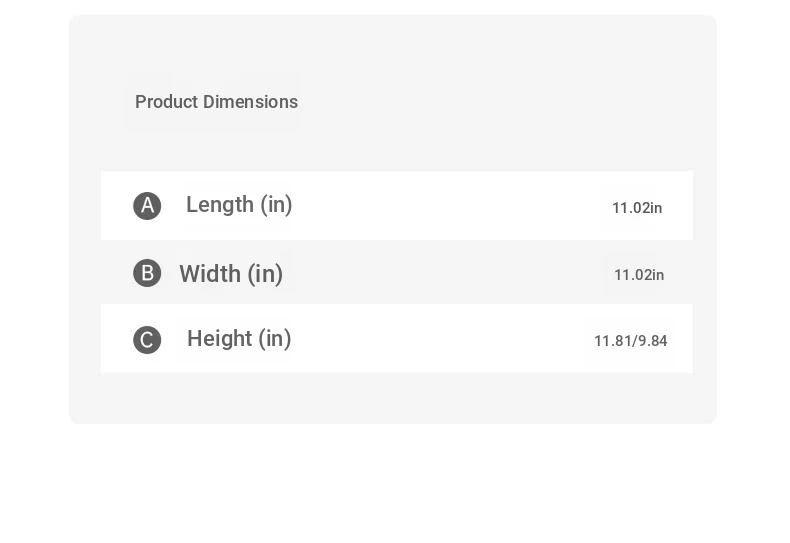Click the Width (in) label

(x=231, y=274)
